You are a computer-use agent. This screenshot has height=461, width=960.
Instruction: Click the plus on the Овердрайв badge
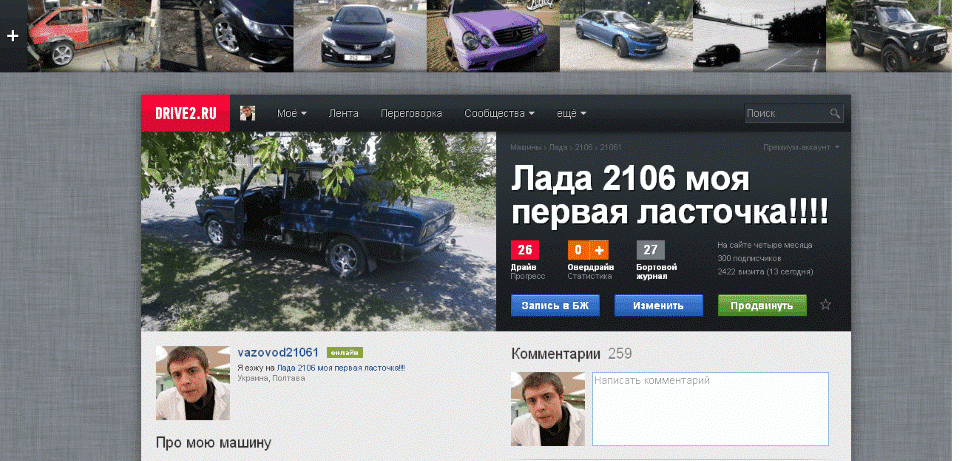599,250
